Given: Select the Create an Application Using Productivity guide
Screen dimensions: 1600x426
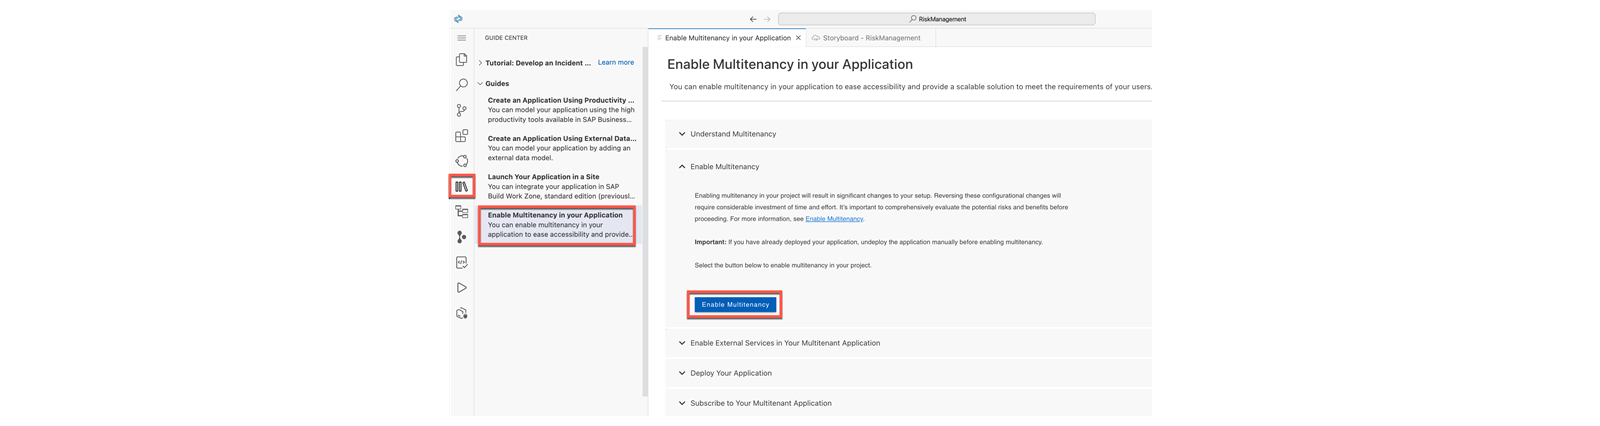Looking at the screenshot, I should click(x=561, y=110).
